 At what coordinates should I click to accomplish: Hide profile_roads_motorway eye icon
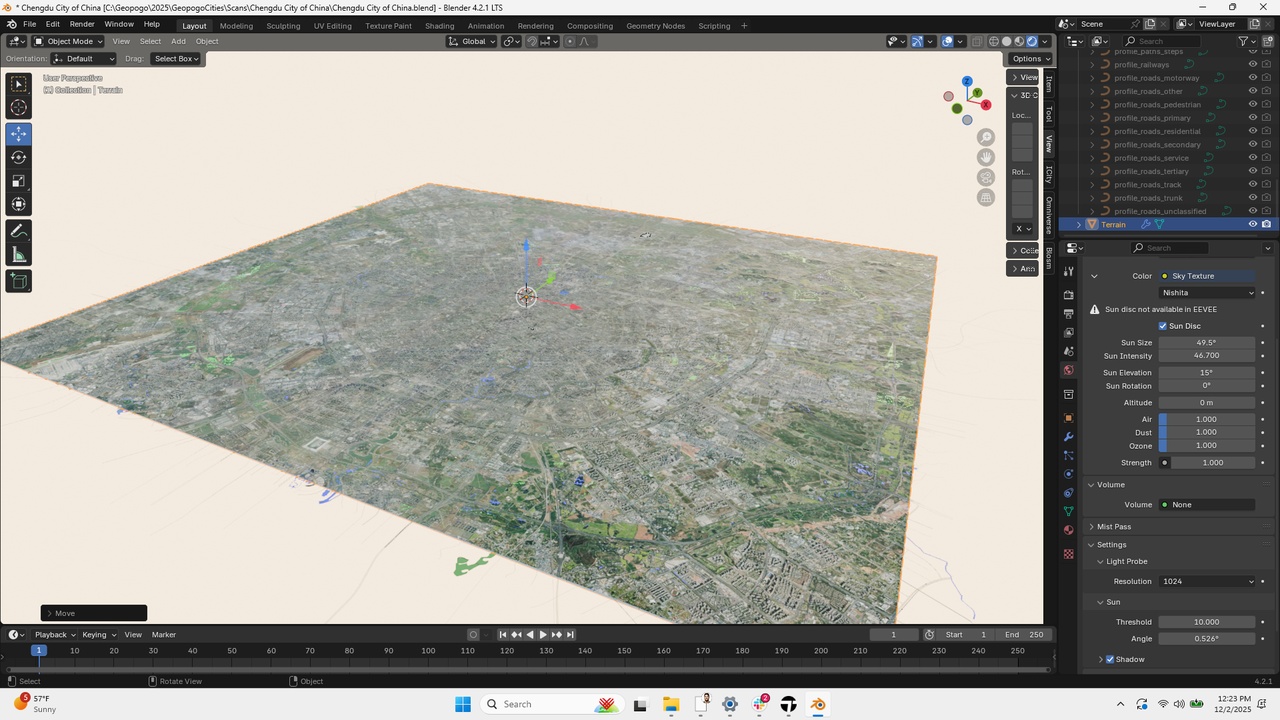1252,78
